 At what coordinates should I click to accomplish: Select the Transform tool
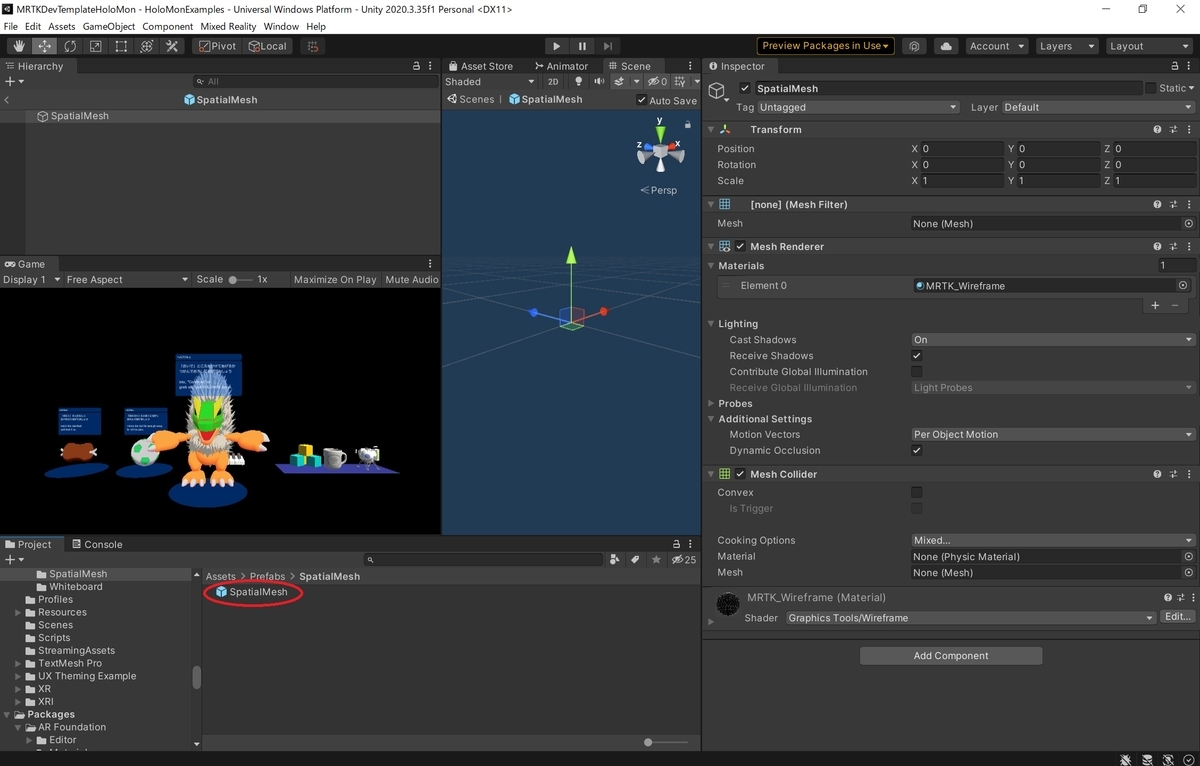point(146,46)
